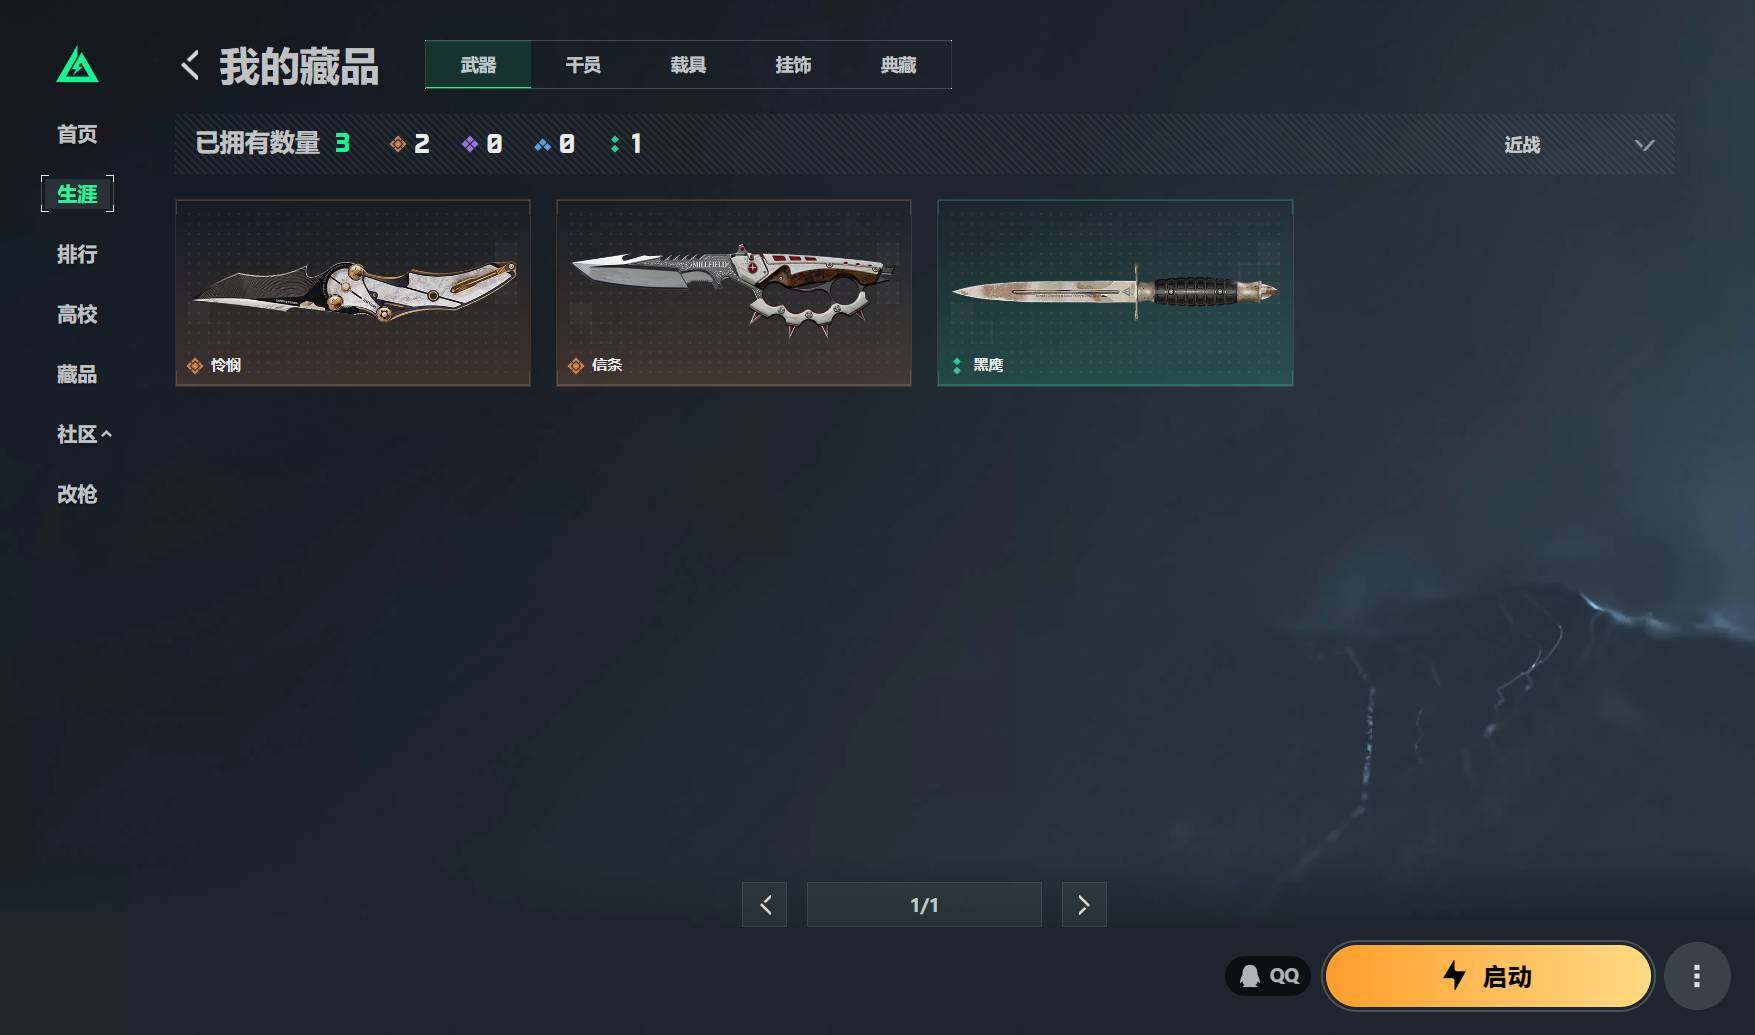Select the 怜悯 knife thumbnail
Image resolution: width=1755 pixels, height=1035 pixels.
tap(353, 292)
